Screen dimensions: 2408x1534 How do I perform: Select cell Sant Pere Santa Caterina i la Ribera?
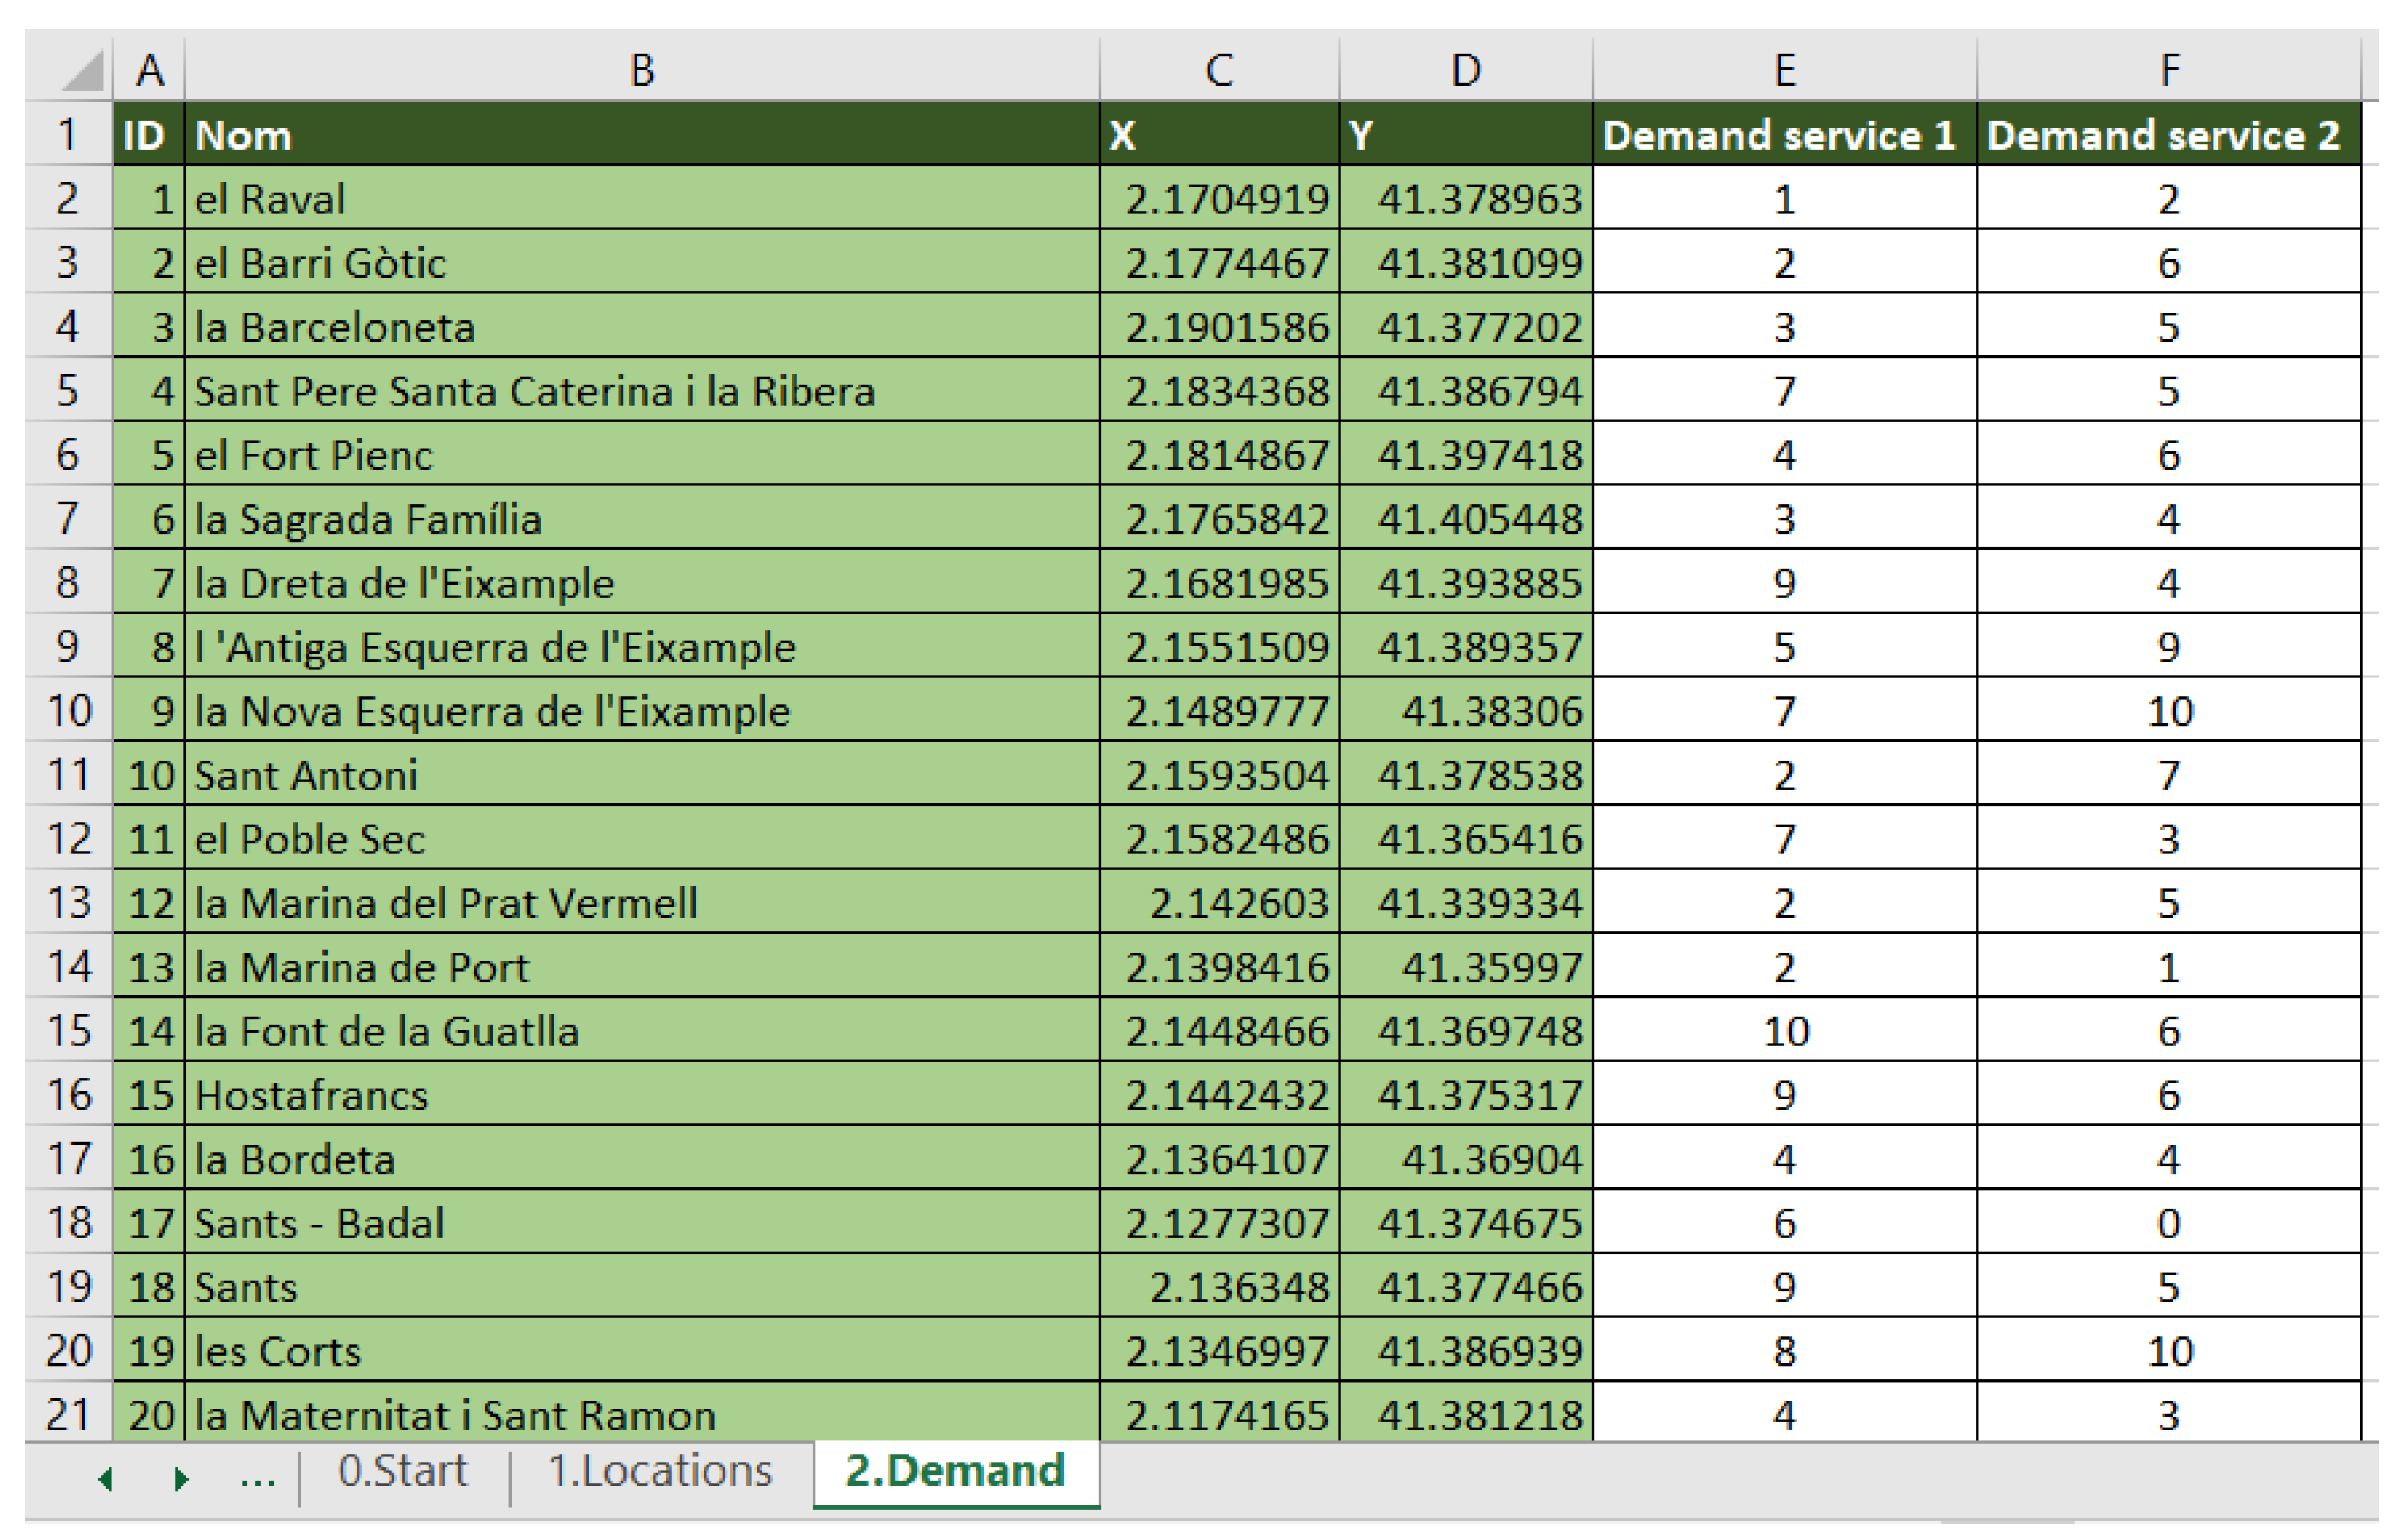(x=642, y=390)
